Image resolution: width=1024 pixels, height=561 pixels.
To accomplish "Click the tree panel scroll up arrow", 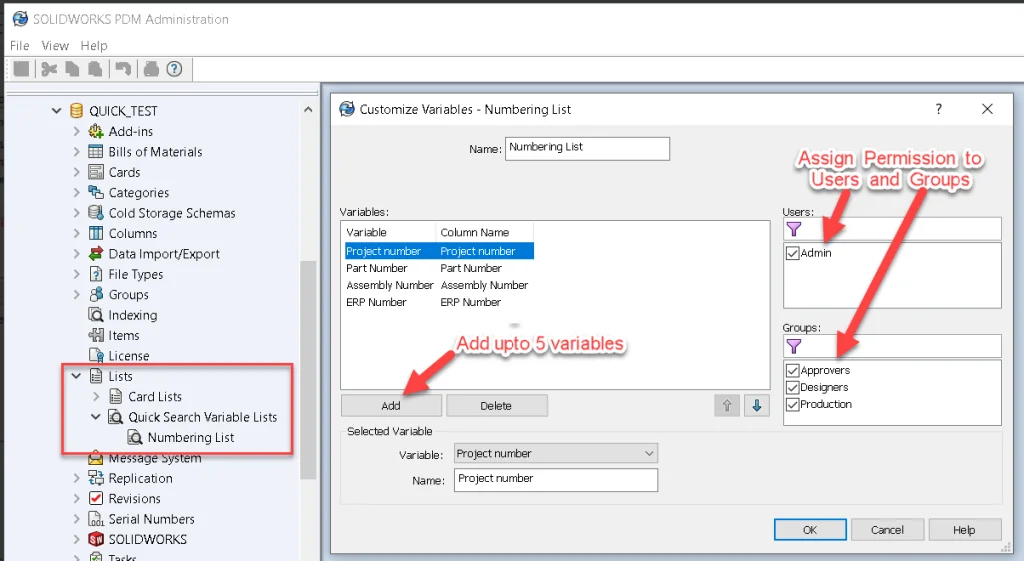I will 308,110.
